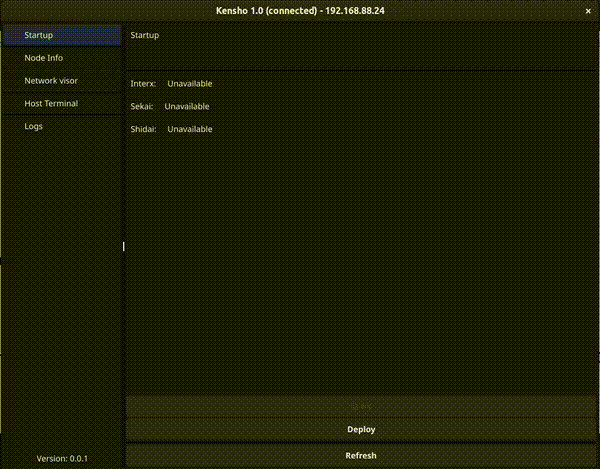600x469 pixels.
Task: Click the Unavailable status beside Interx
Action: 190,84
